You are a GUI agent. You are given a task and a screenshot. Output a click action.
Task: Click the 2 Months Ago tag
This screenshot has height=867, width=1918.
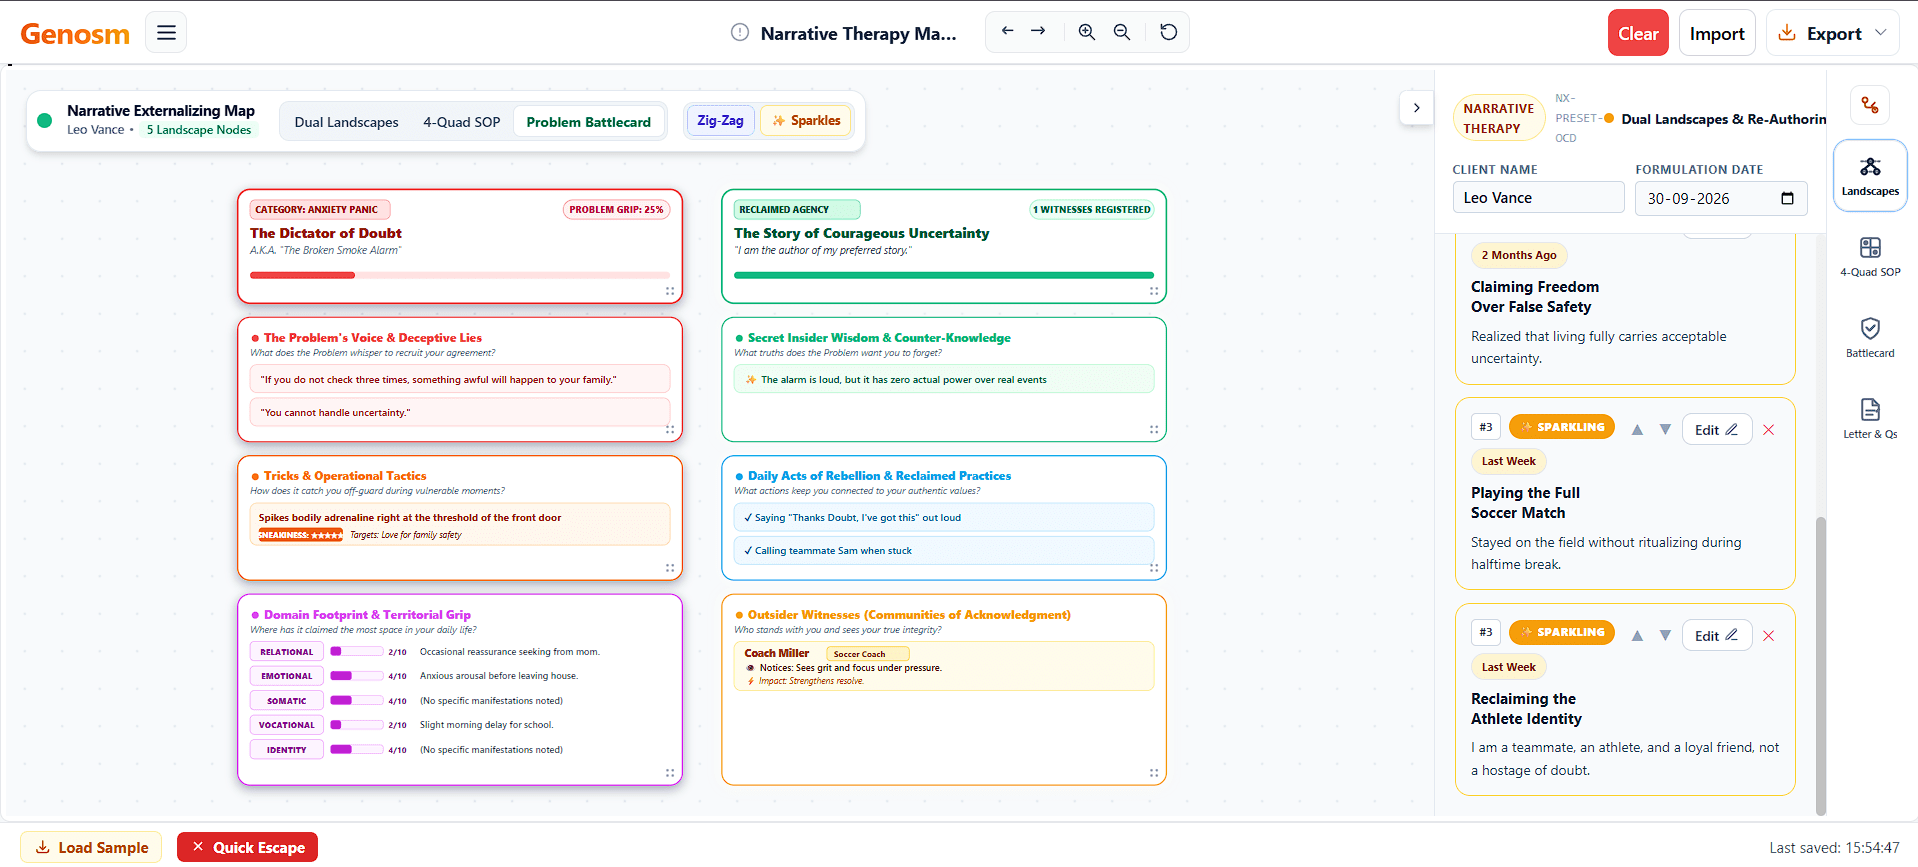tap(1518, 255)
